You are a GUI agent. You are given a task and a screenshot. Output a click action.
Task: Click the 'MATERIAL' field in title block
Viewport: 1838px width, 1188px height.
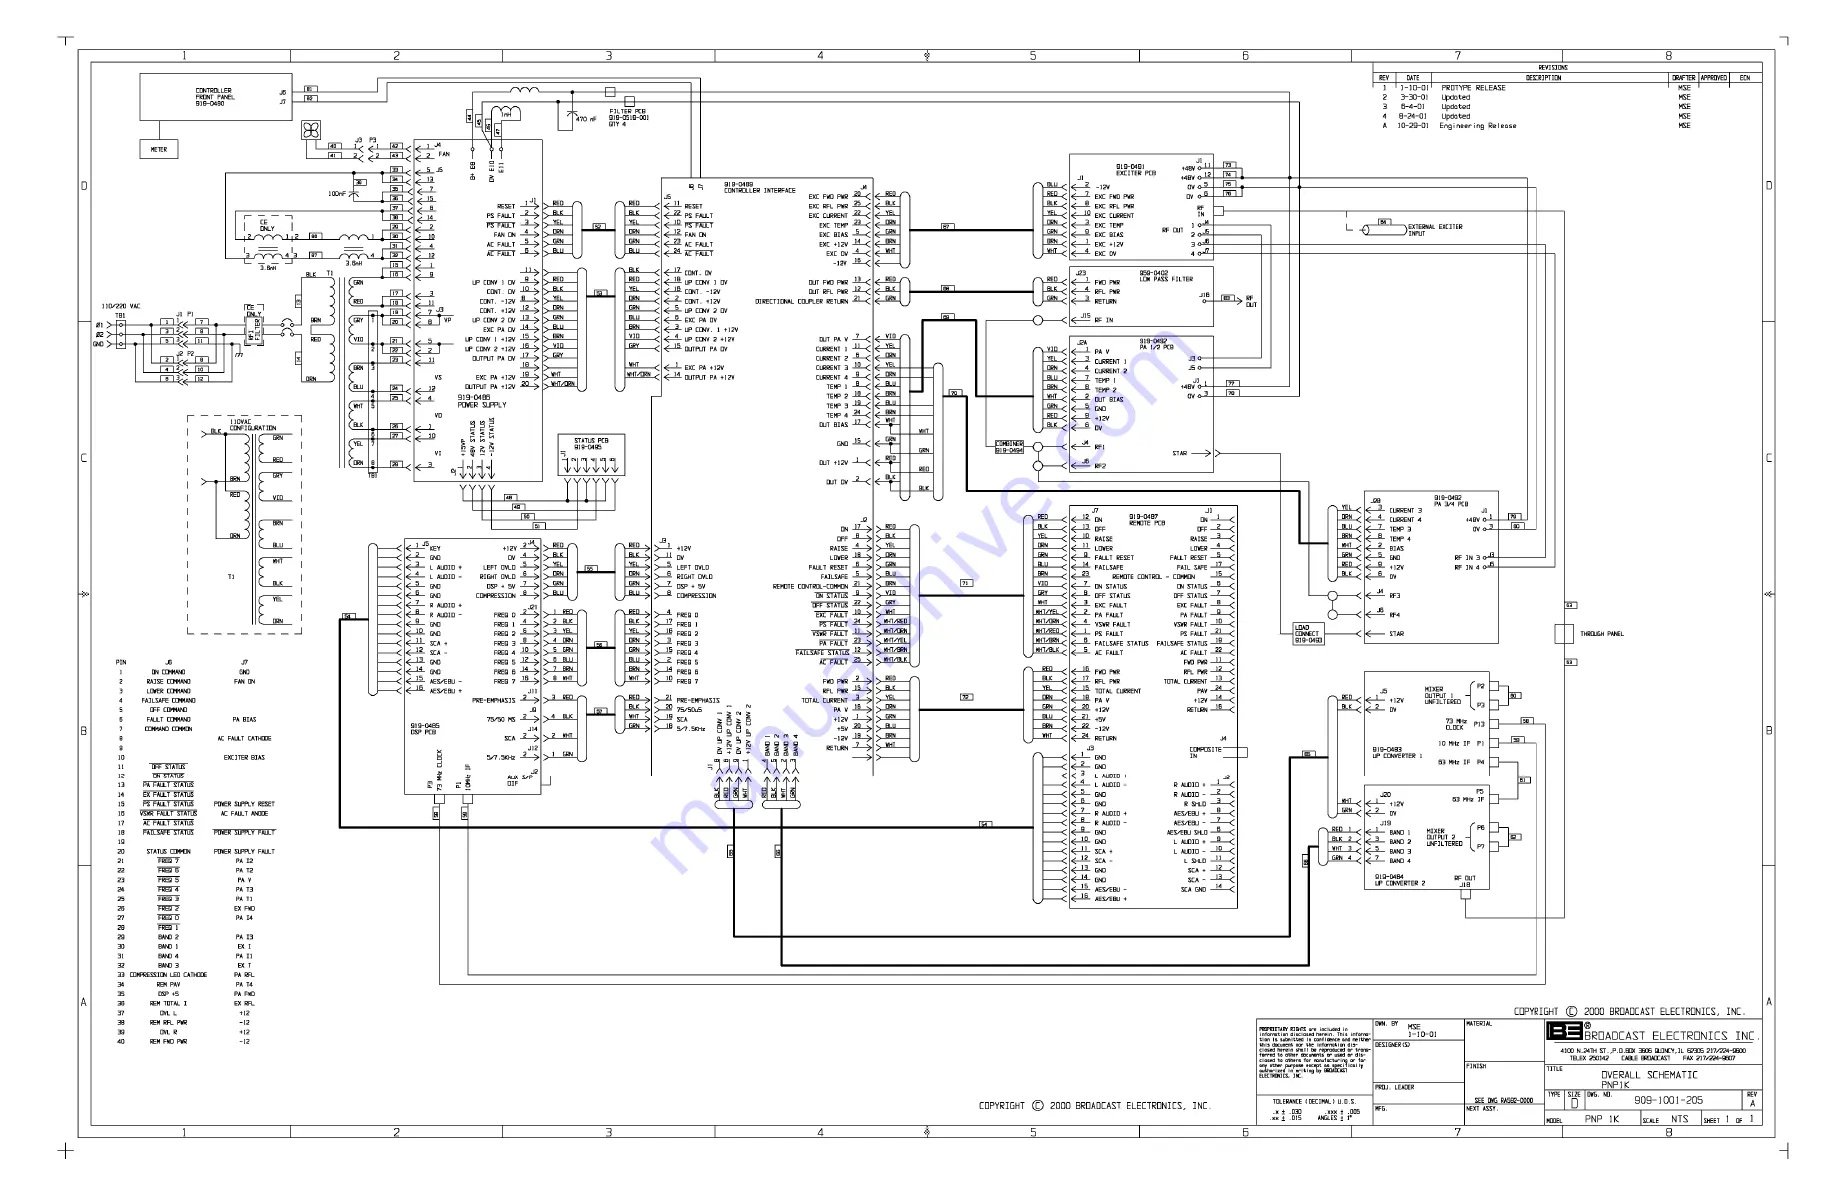[x=1479, y=1024]
